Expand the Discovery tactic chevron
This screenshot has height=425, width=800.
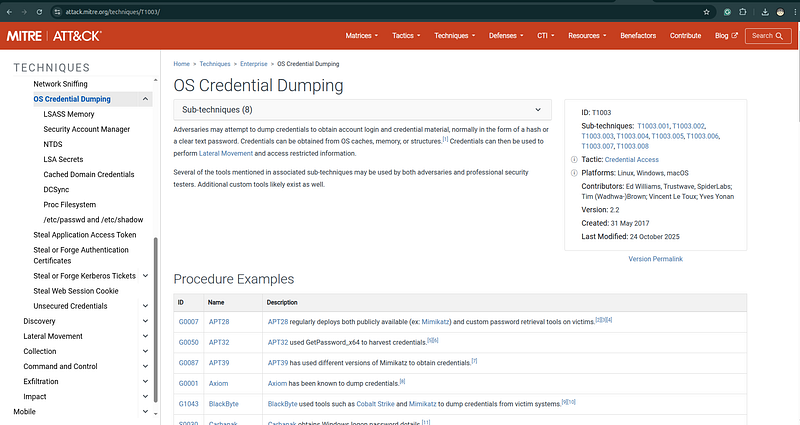(x=145, y=321)
